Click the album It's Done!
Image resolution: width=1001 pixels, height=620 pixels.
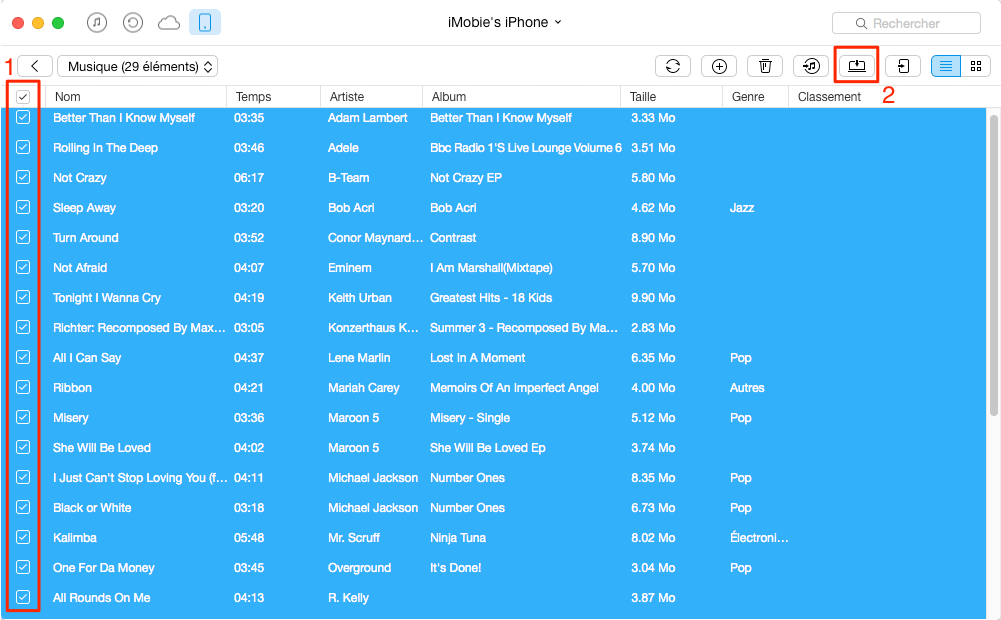click(456, 568)
